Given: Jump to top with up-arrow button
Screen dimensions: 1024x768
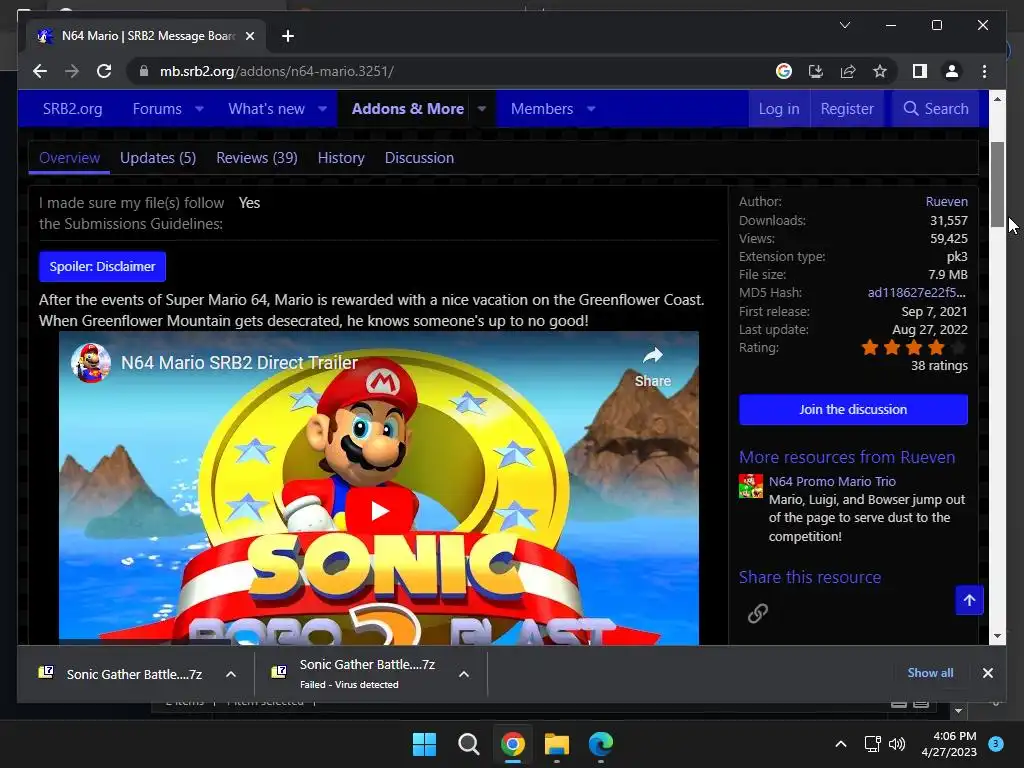Looking at the screenshot, I should point(969,600).
